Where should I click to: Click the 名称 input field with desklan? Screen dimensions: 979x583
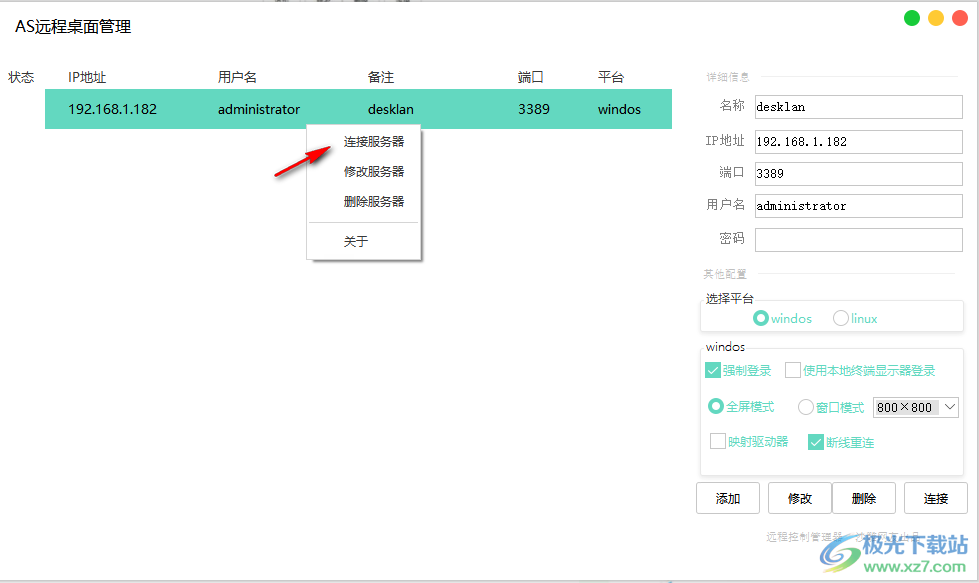(x=858, y=107)
